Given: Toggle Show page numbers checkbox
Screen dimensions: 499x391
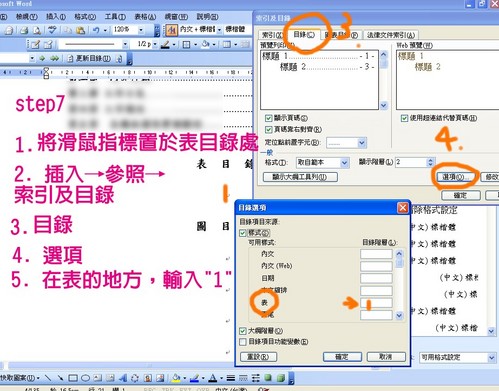Looking at the screenshot, I should (269, 118).
